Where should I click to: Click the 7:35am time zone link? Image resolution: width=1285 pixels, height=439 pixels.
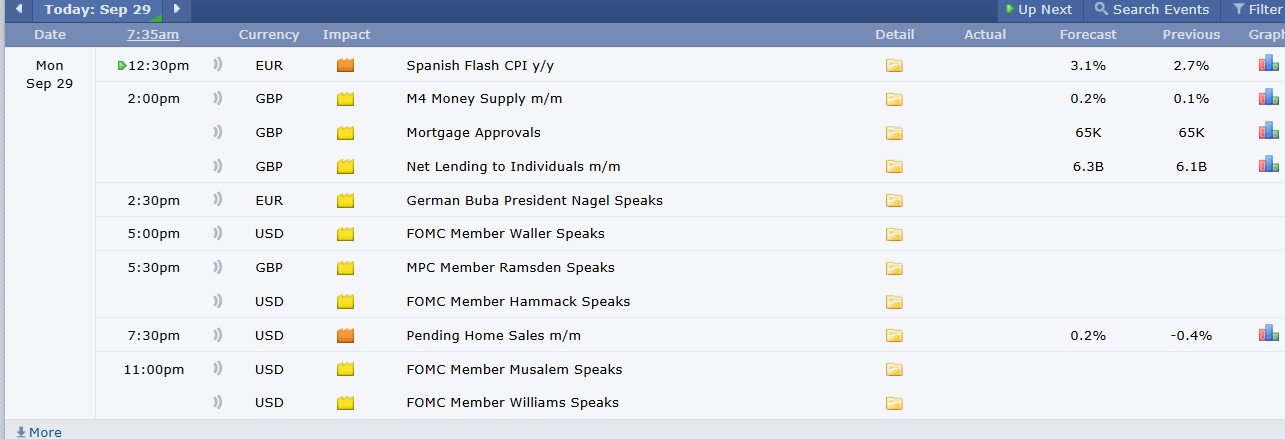click(153, 34)
